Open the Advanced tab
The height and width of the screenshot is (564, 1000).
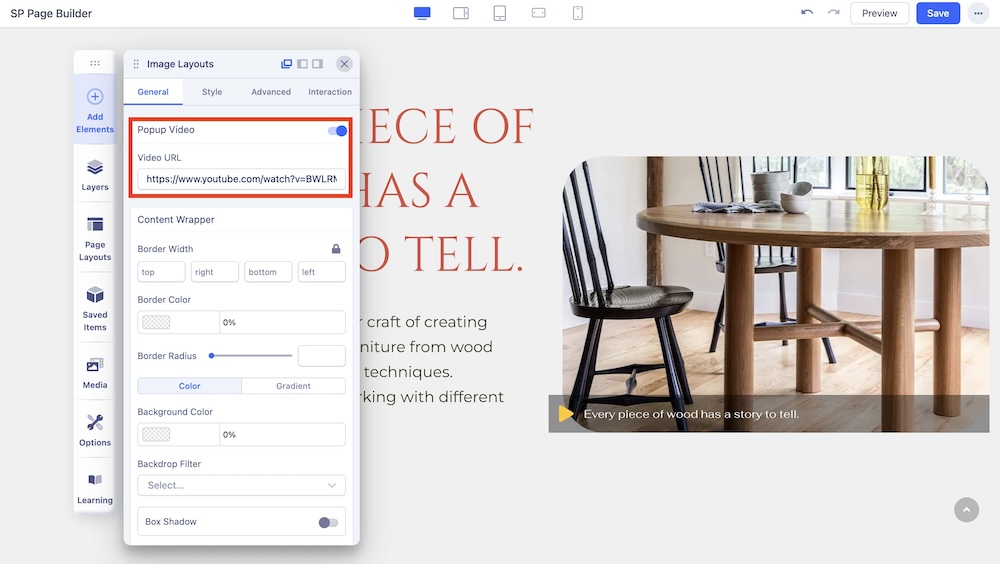click(271, 92)
